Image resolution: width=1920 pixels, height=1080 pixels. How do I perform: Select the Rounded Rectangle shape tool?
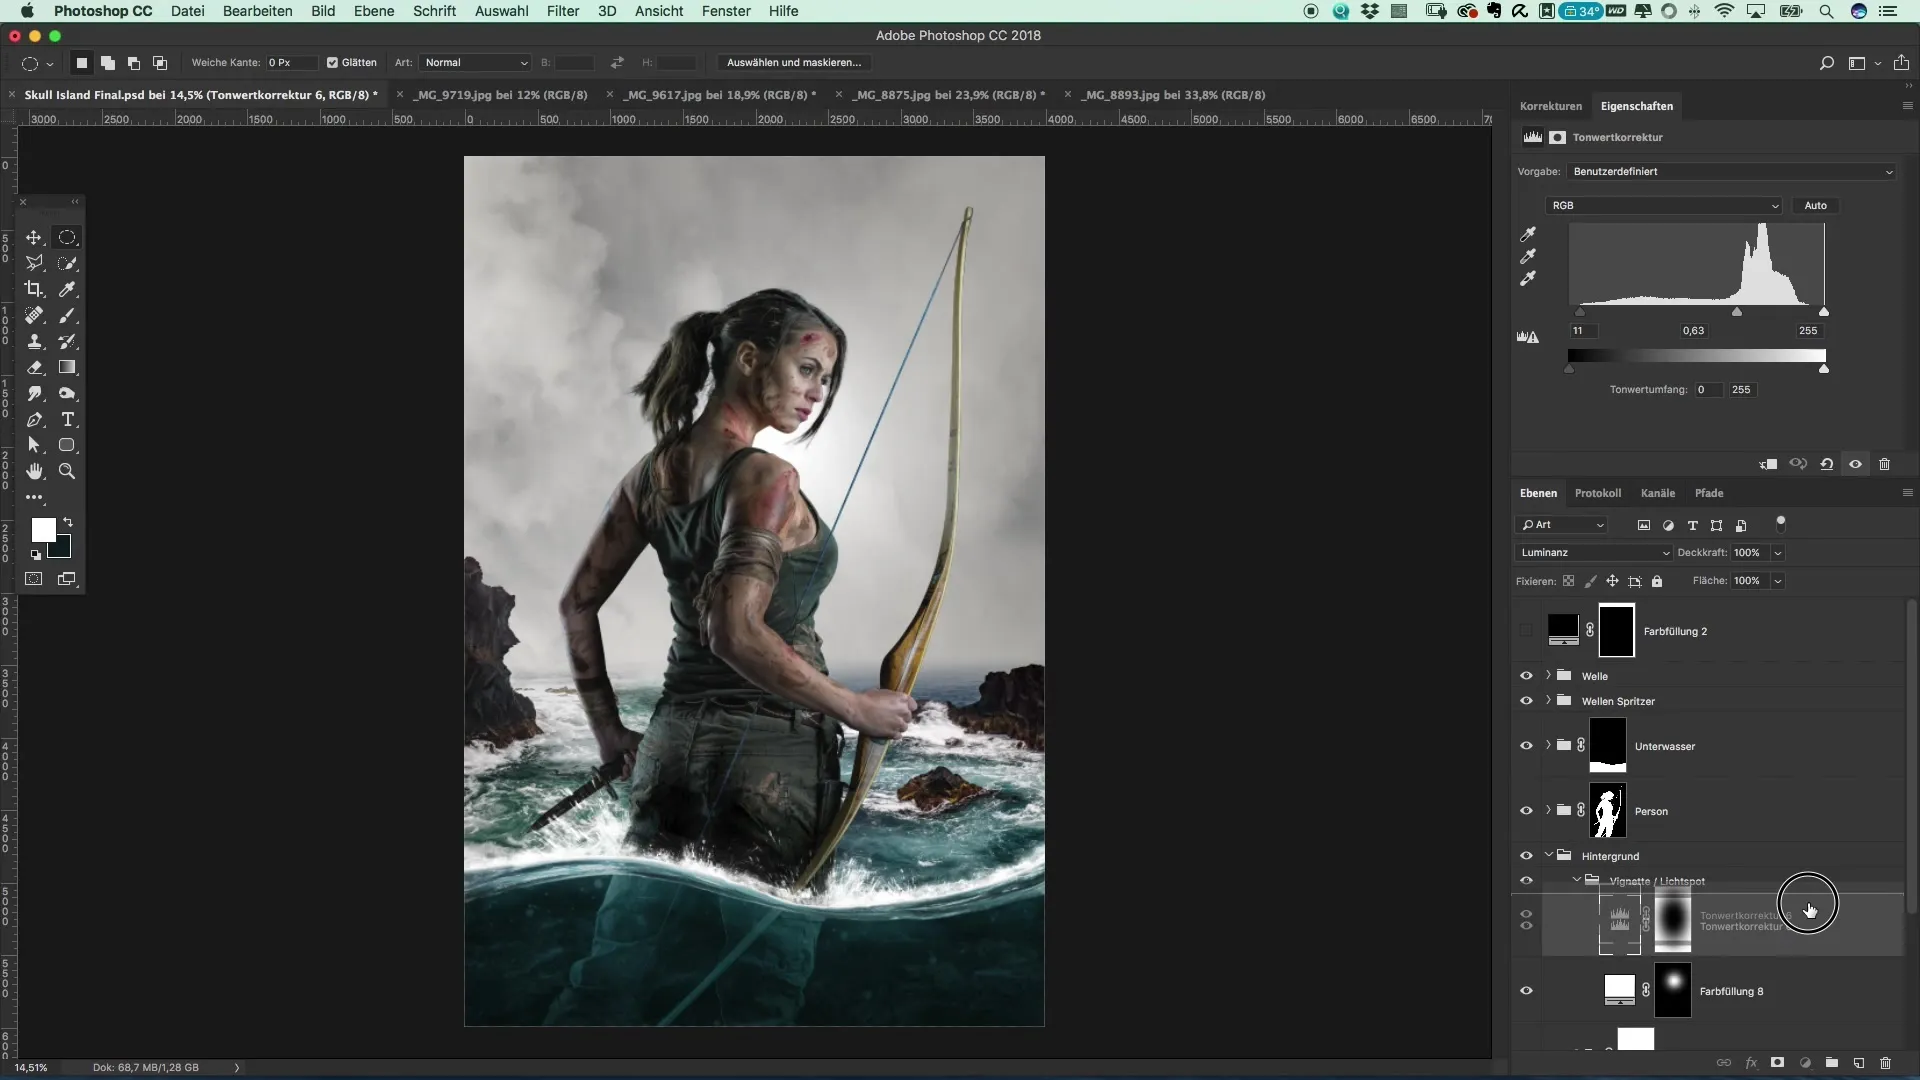click(67, 445)
